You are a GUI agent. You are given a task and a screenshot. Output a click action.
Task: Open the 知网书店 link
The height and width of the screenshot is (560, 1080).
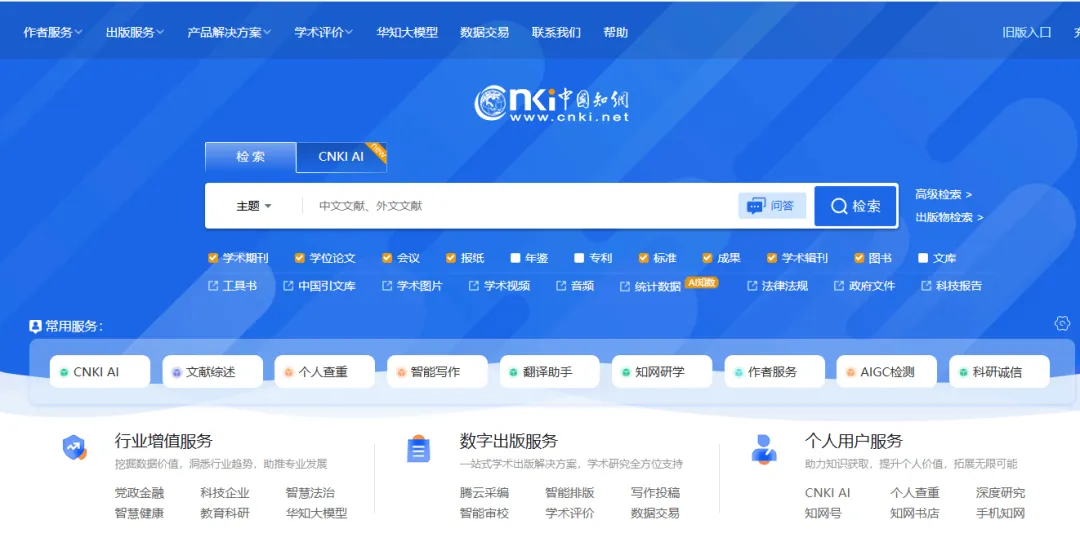(x=915, y=514)
